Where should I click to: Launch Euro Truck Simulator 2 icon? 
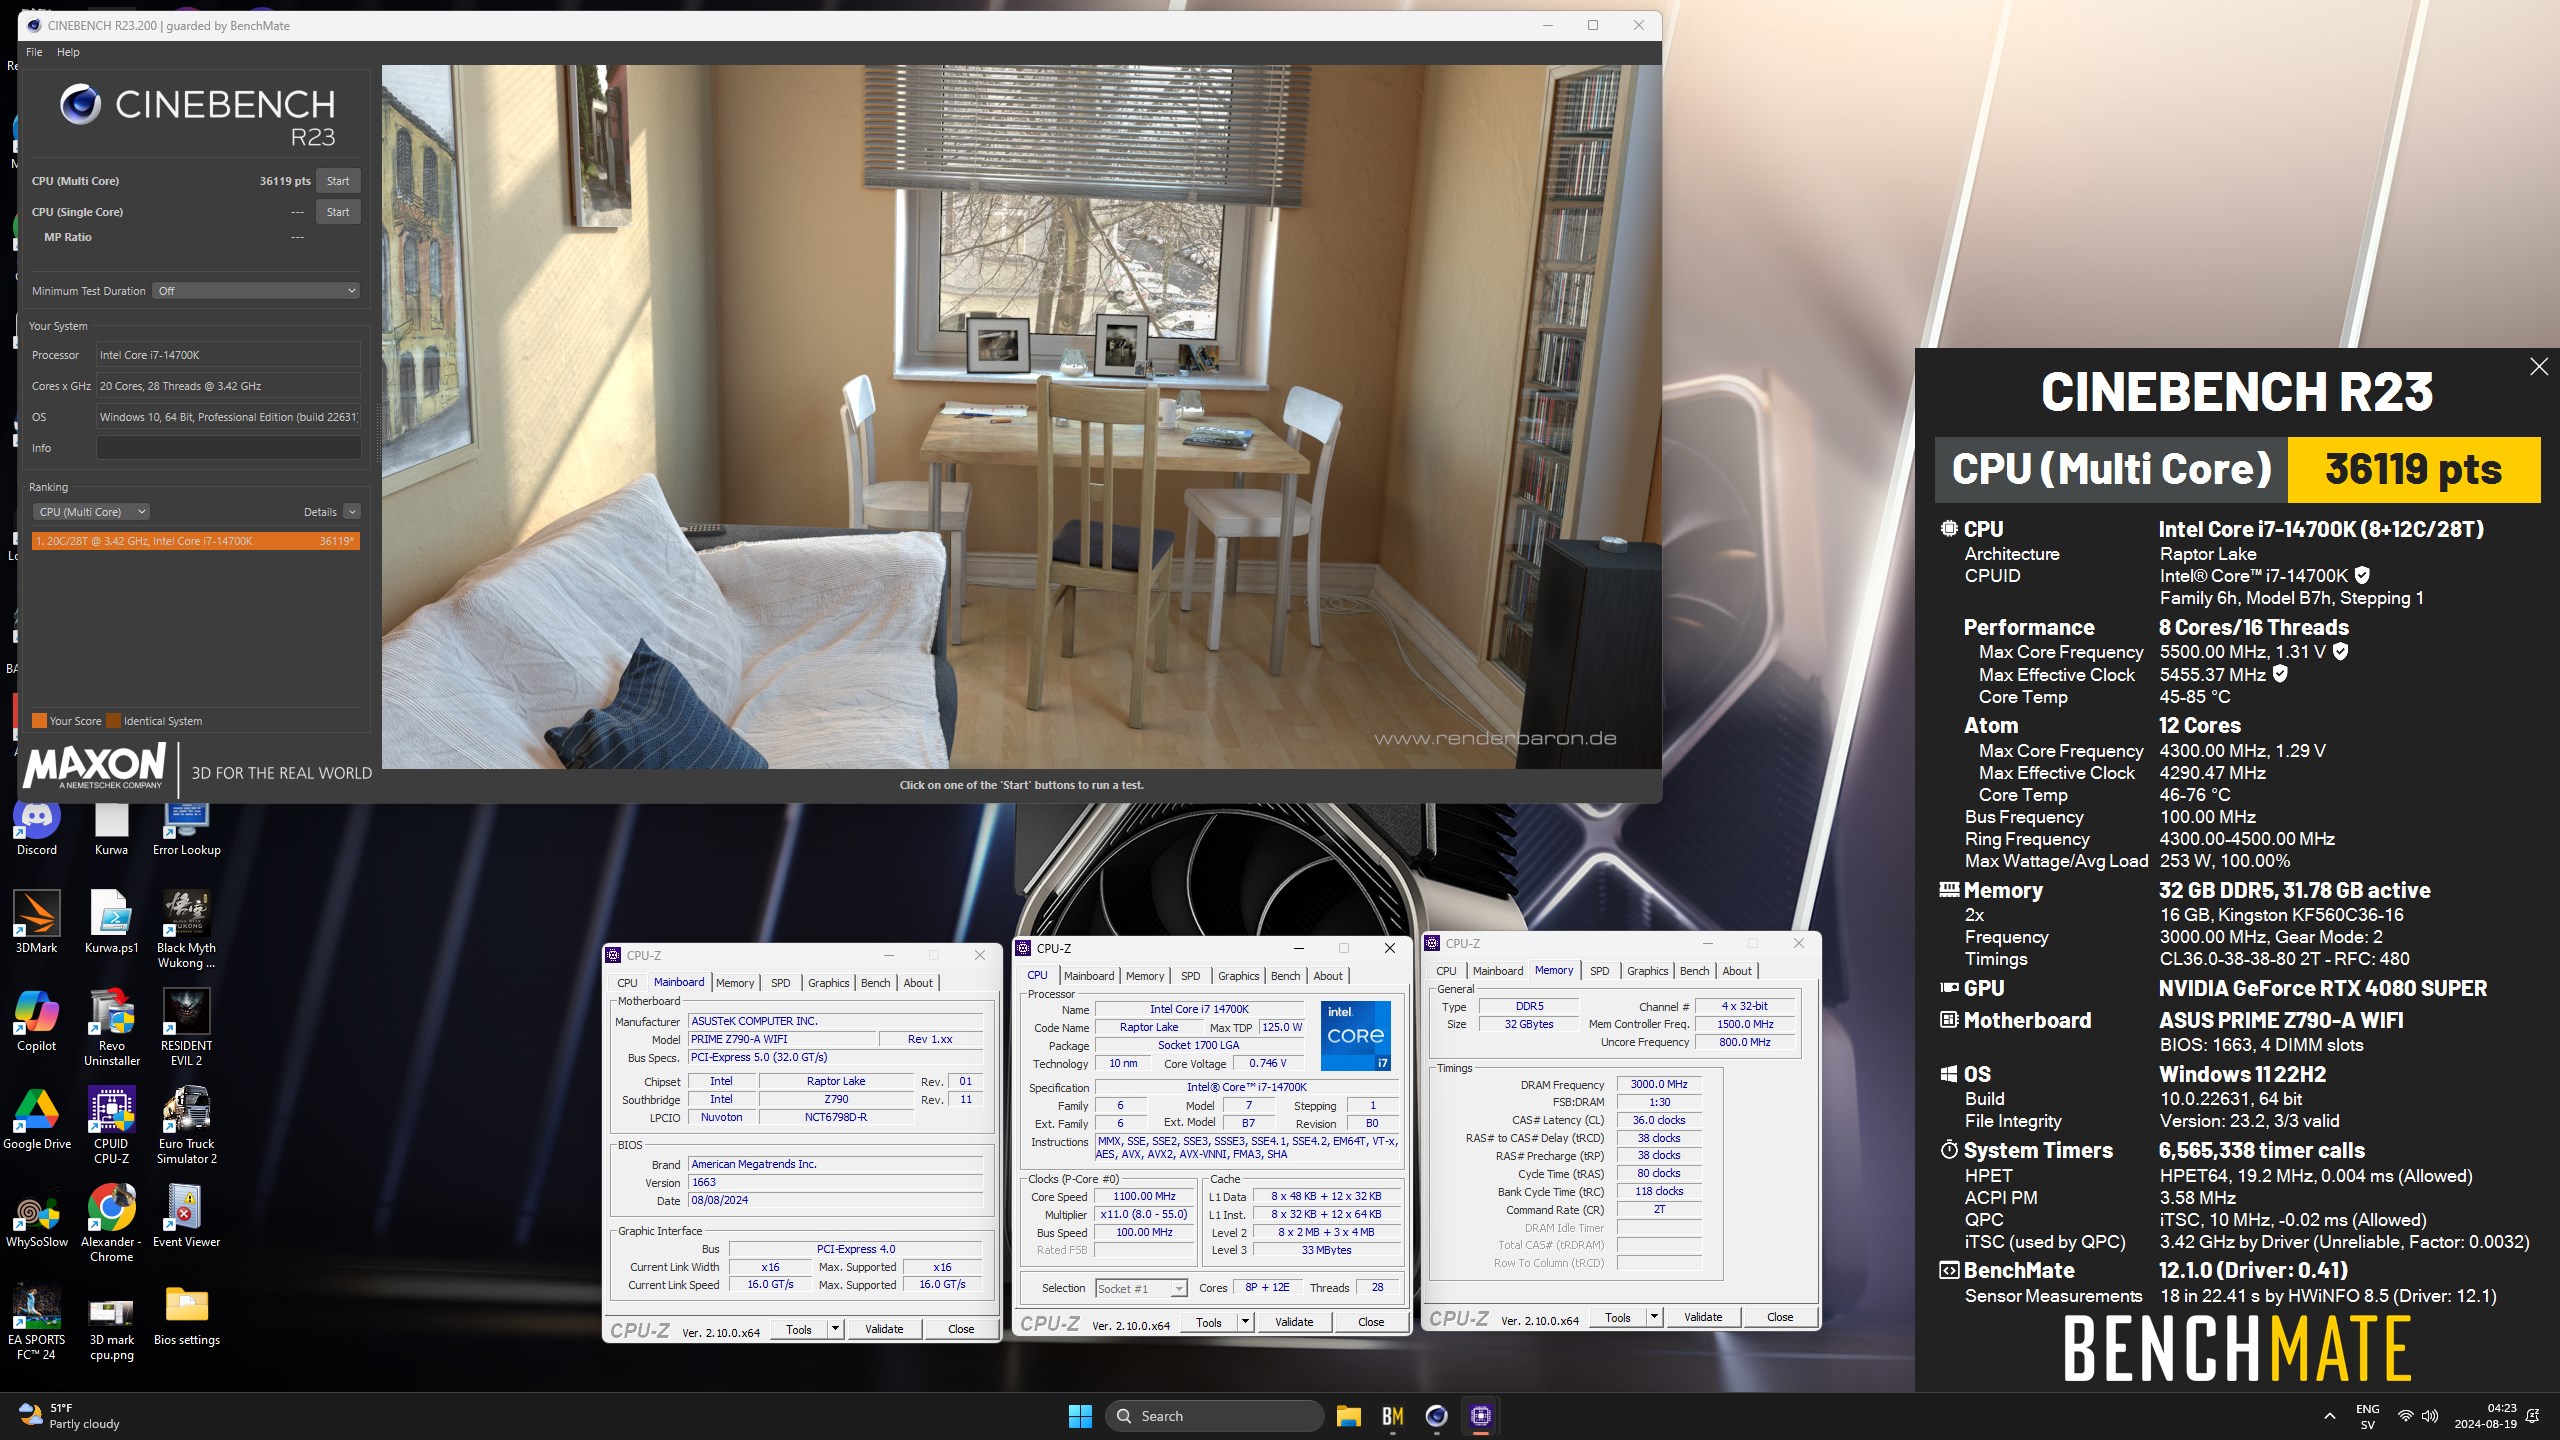(187, 1125)
